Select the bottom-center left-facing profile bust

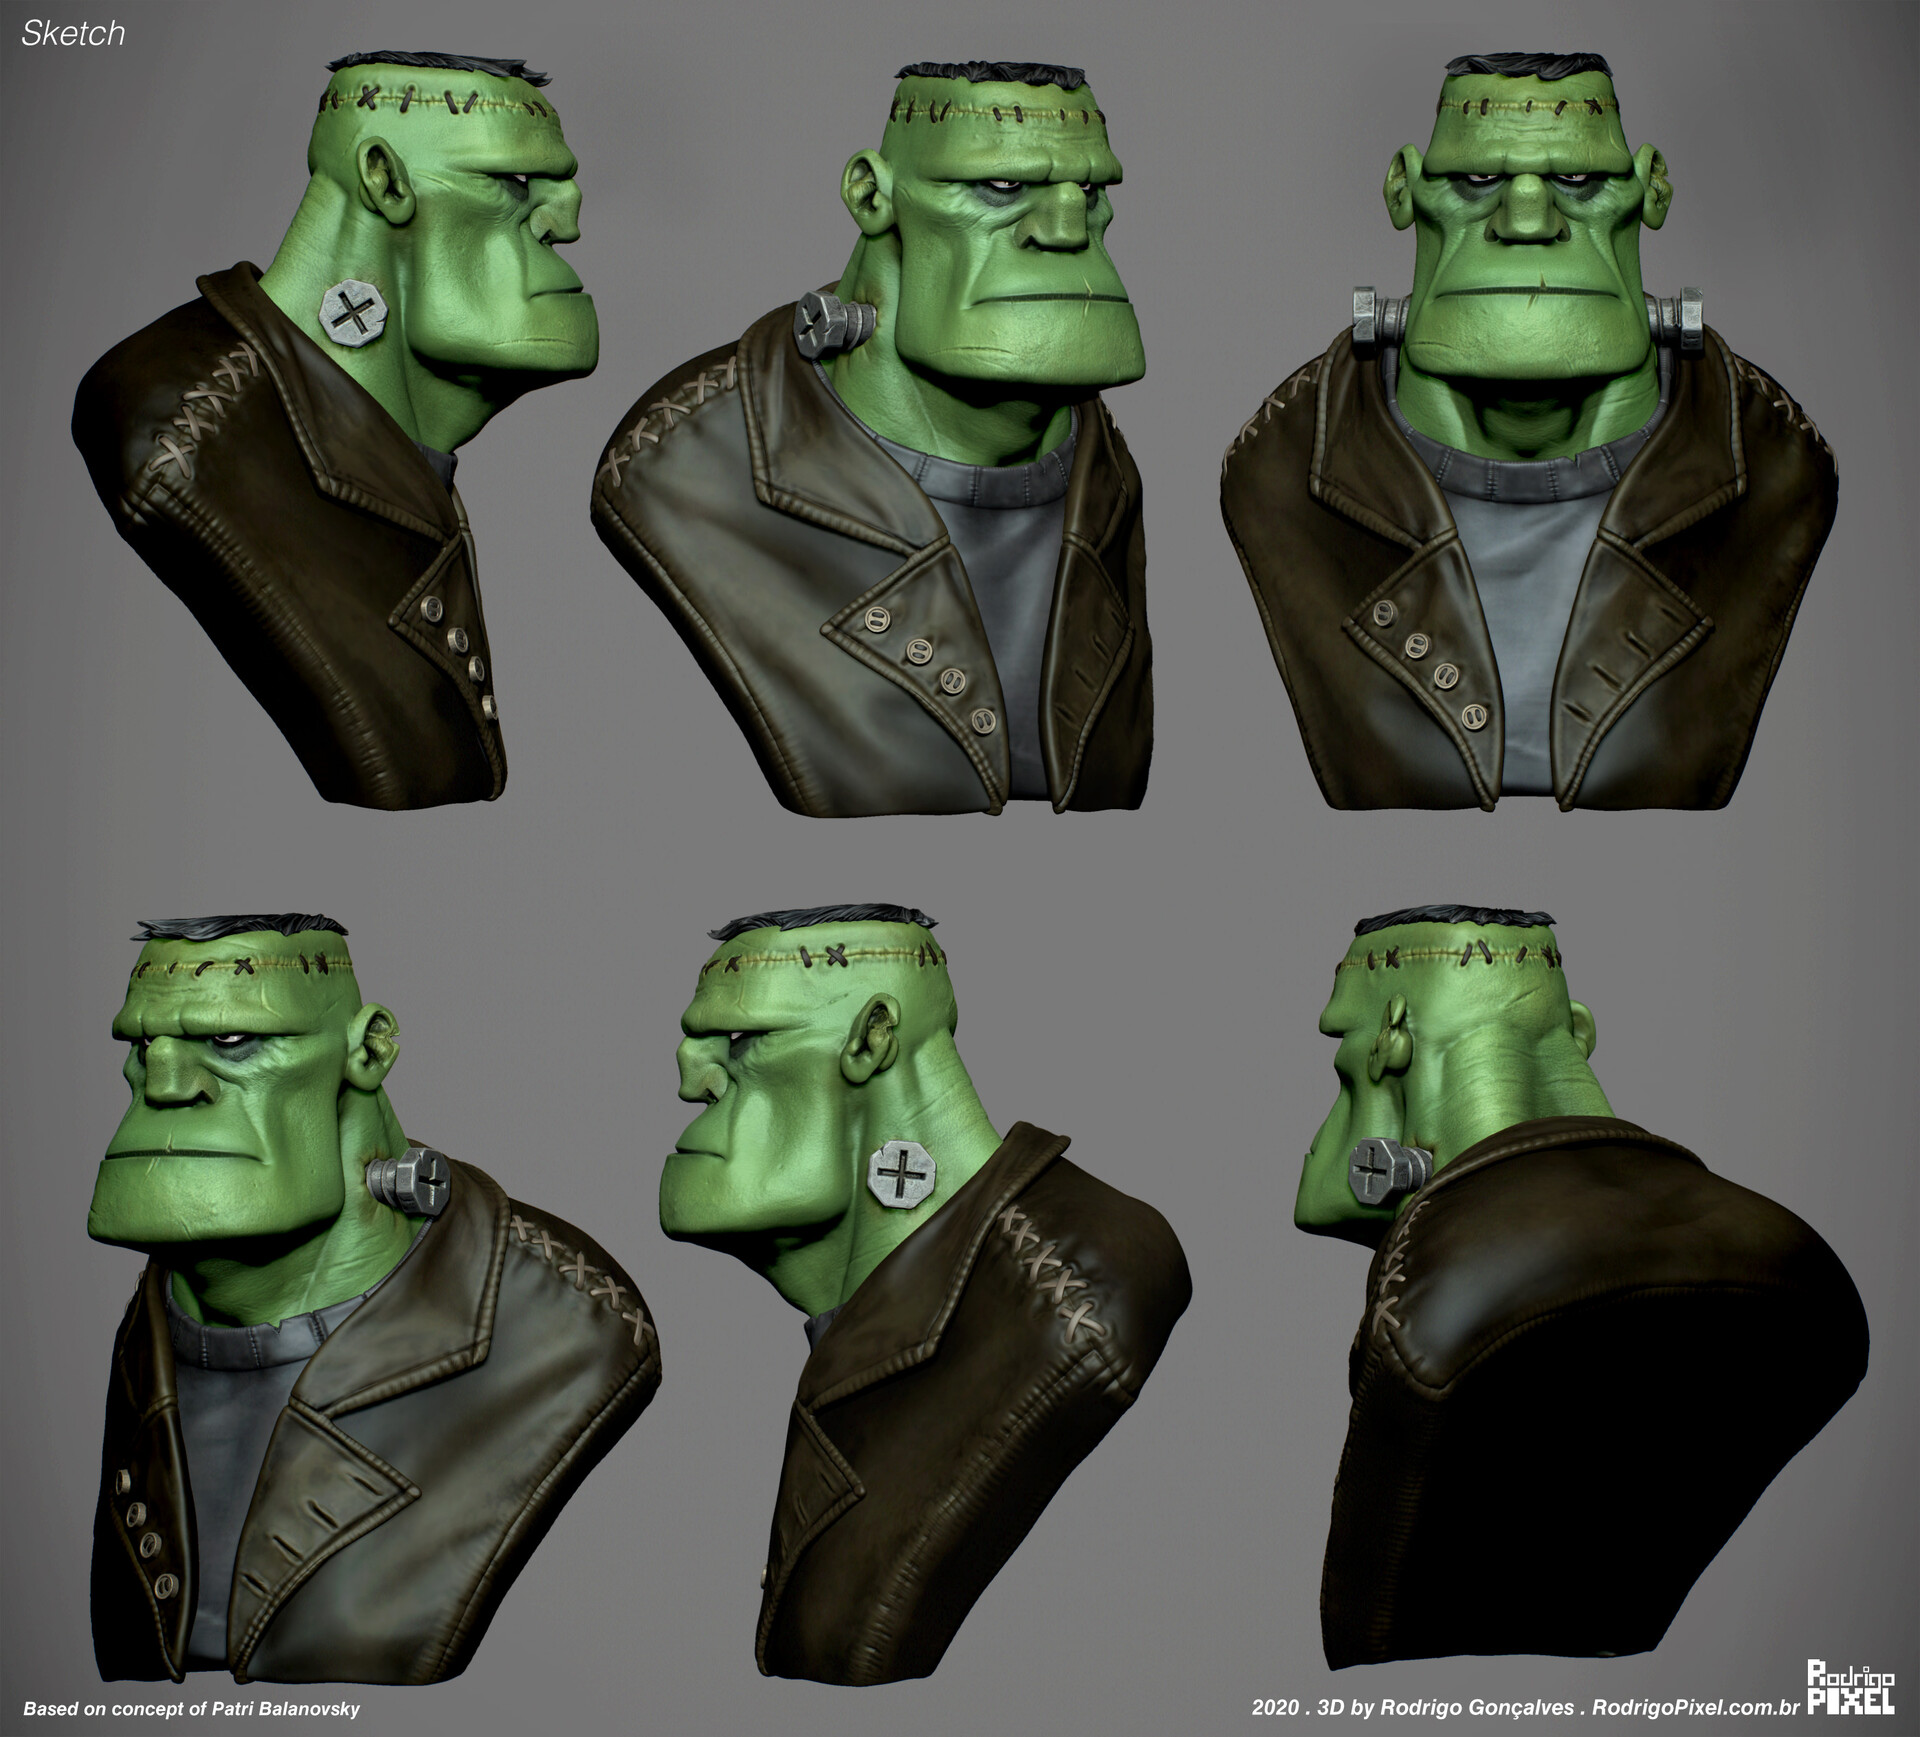(x=925, y=1290)
